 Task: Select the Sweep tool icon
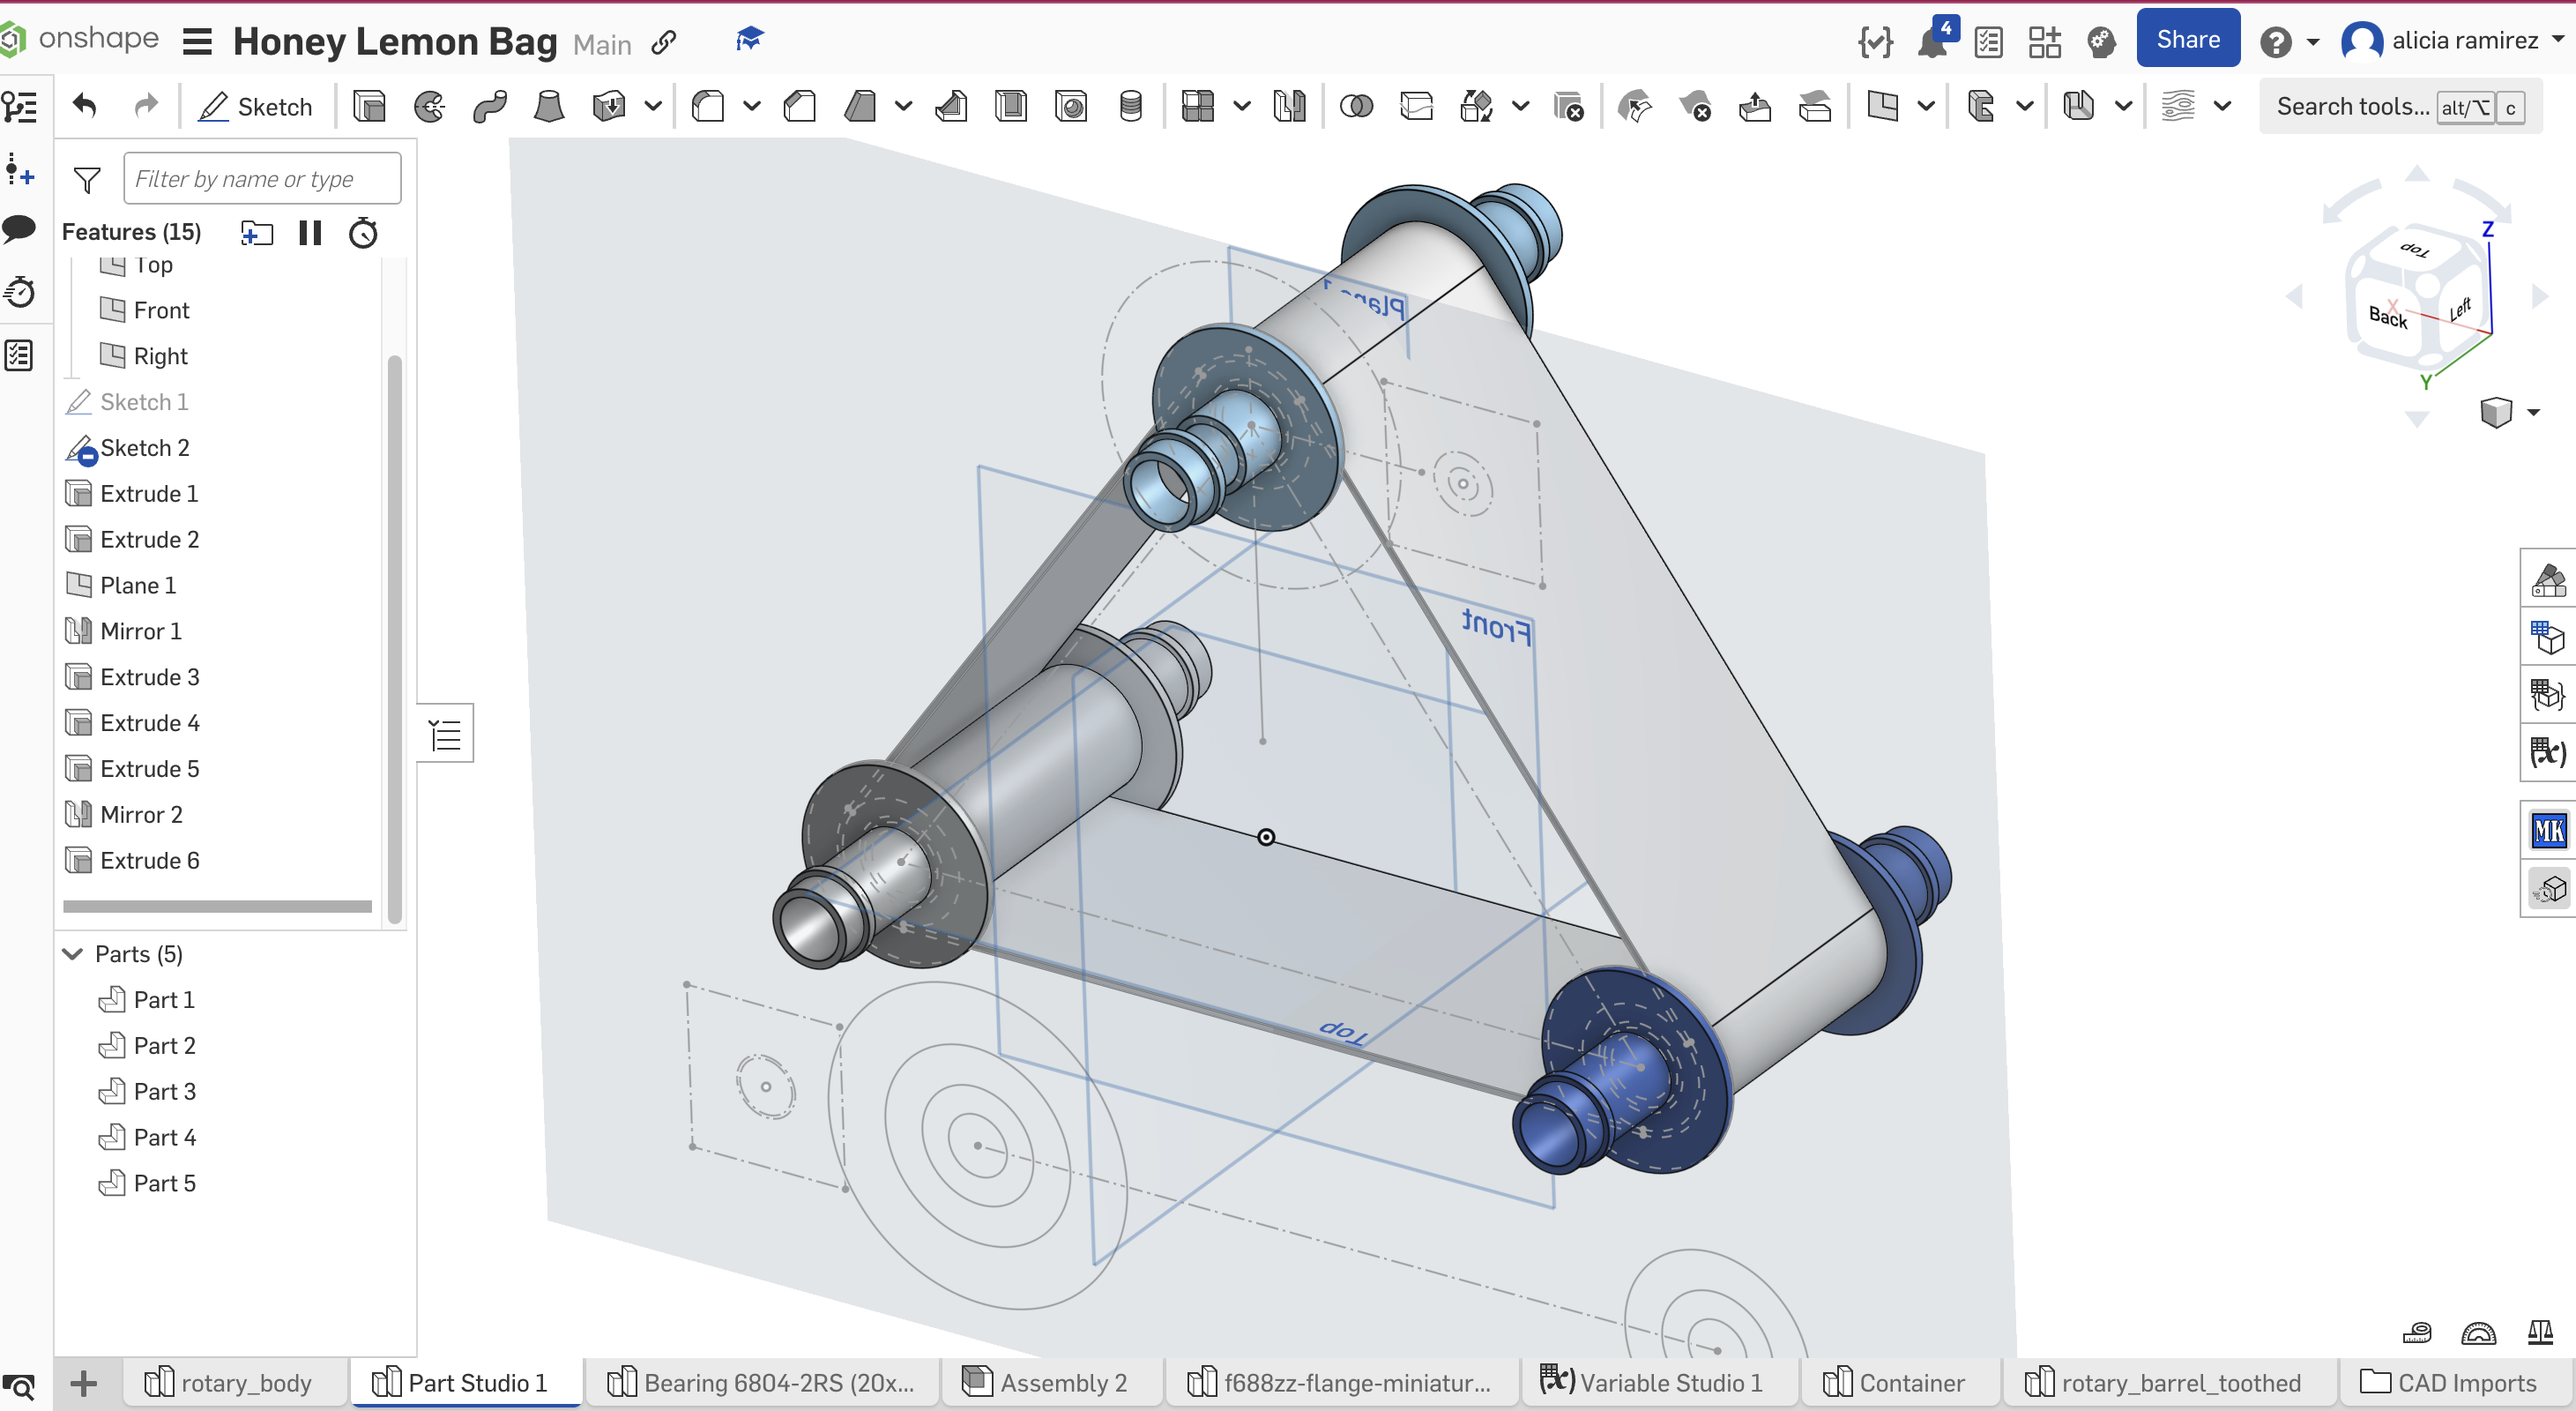[490, 106]
